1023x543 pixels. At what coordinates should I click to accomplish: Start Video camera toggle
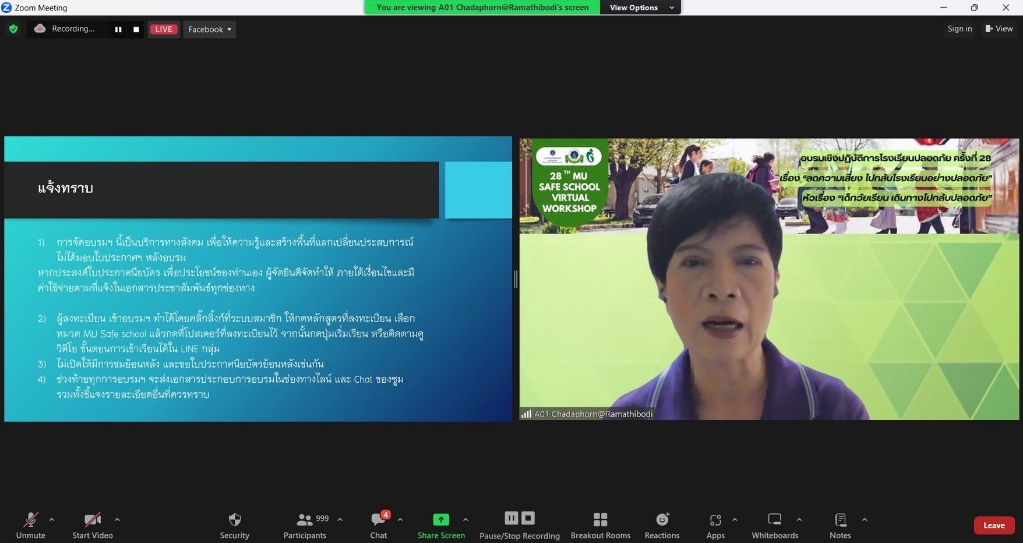[x=93, y=525]
